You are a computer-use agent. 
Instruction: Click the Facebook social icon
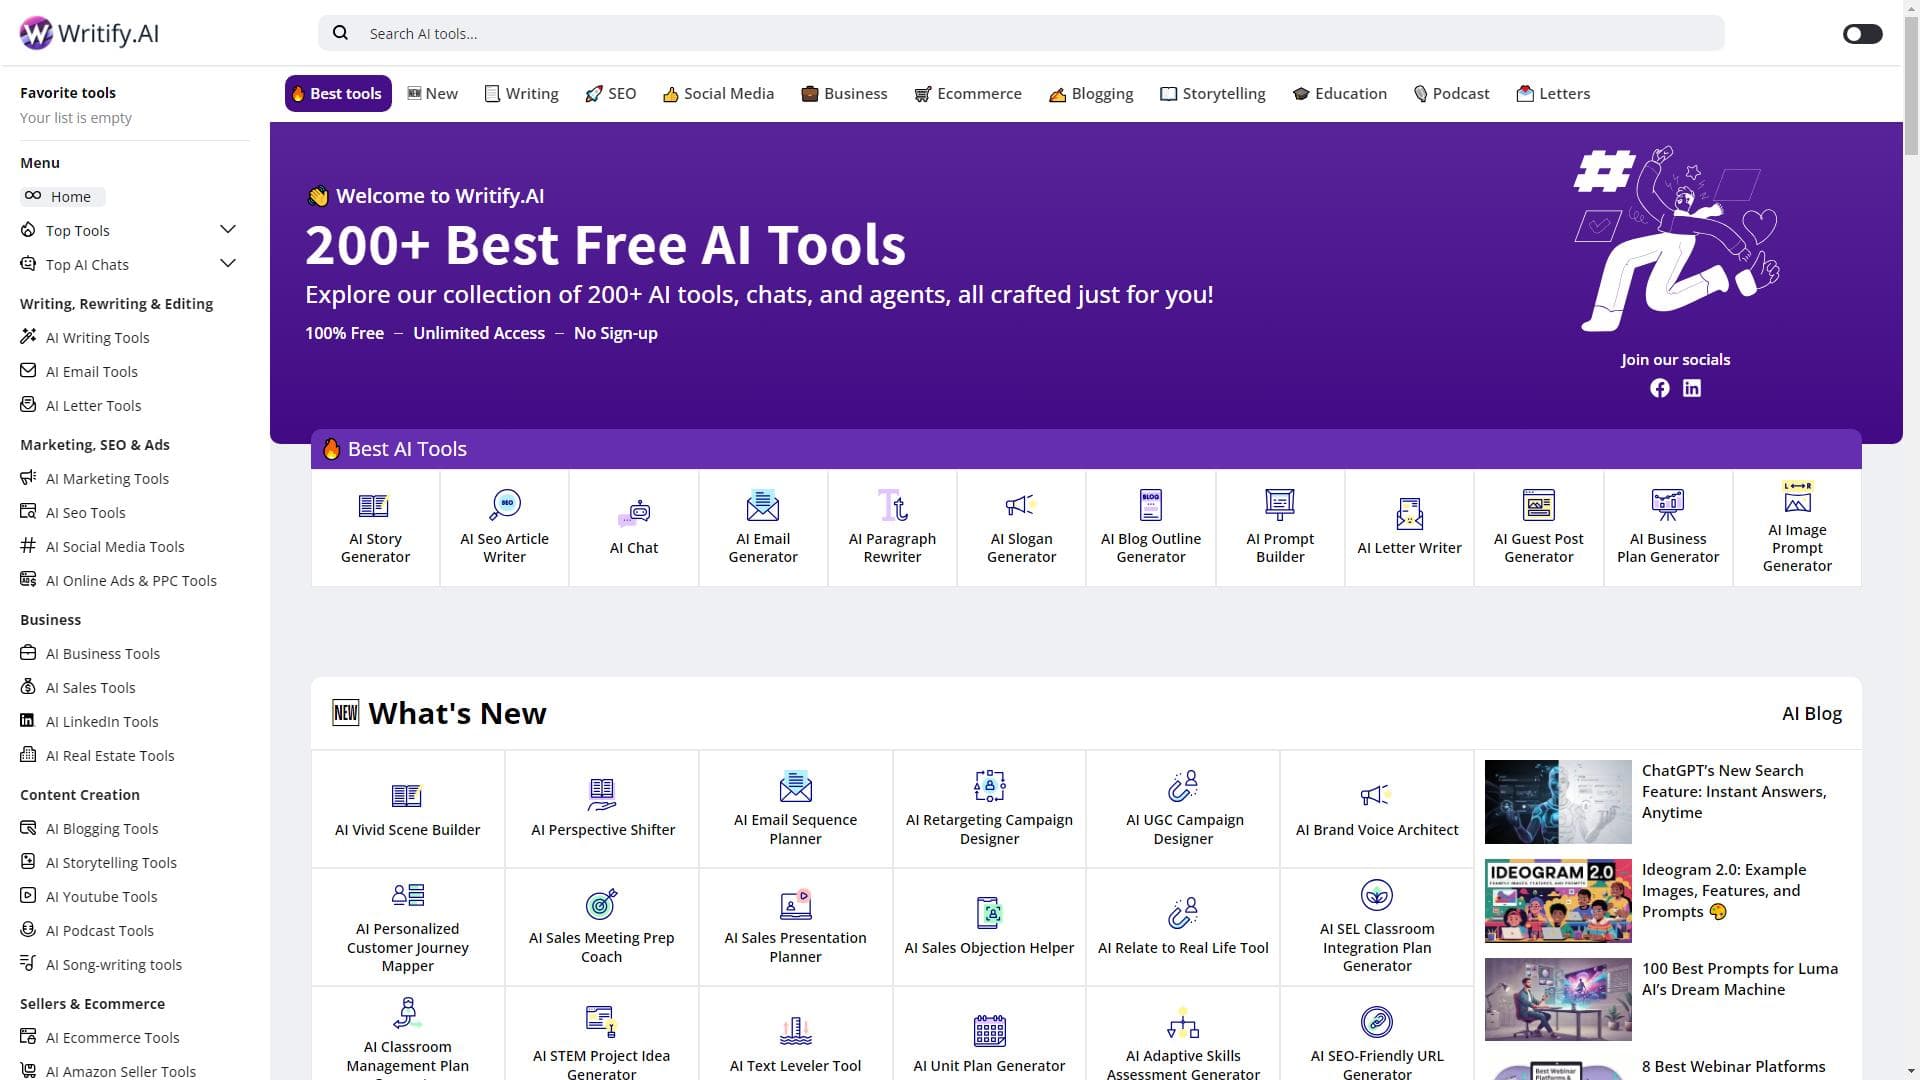pos(1659,389)
